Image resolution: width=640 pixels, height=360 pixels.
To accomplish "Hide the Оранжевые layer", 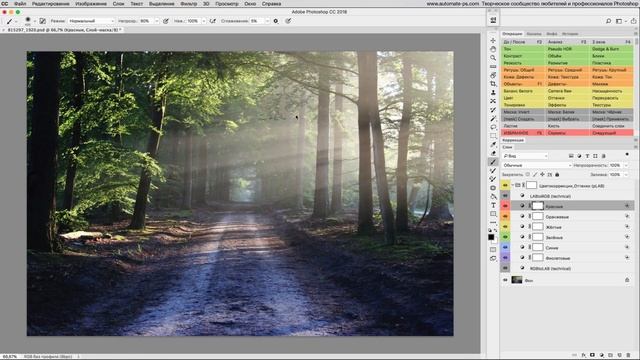I will point(505,216).
